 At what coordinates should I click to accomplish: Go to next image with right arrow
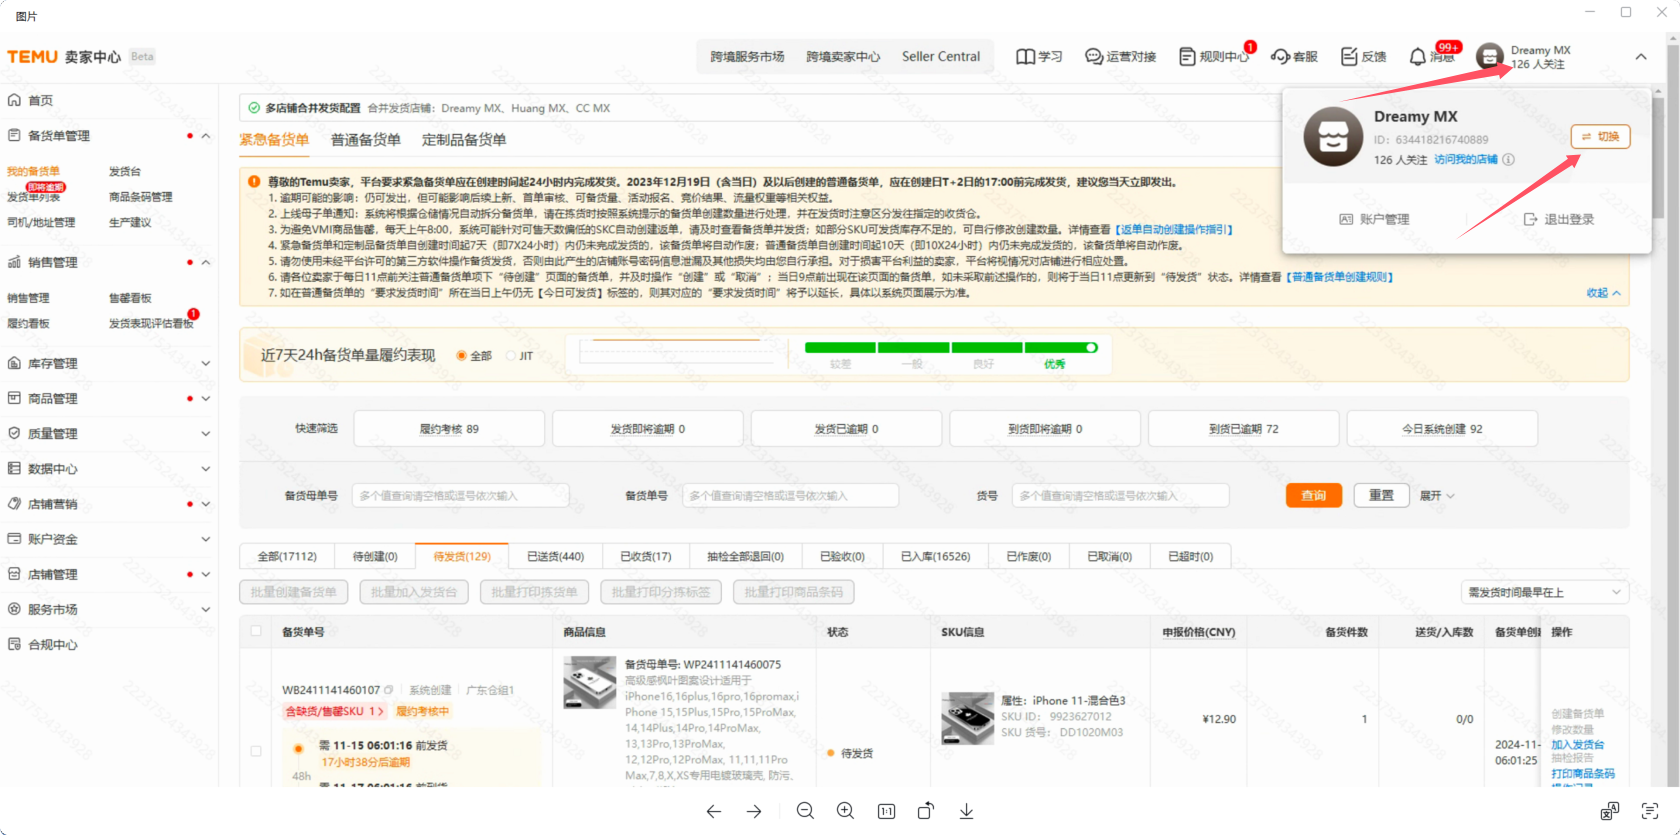pyautogui.click(x=754, y=811)
